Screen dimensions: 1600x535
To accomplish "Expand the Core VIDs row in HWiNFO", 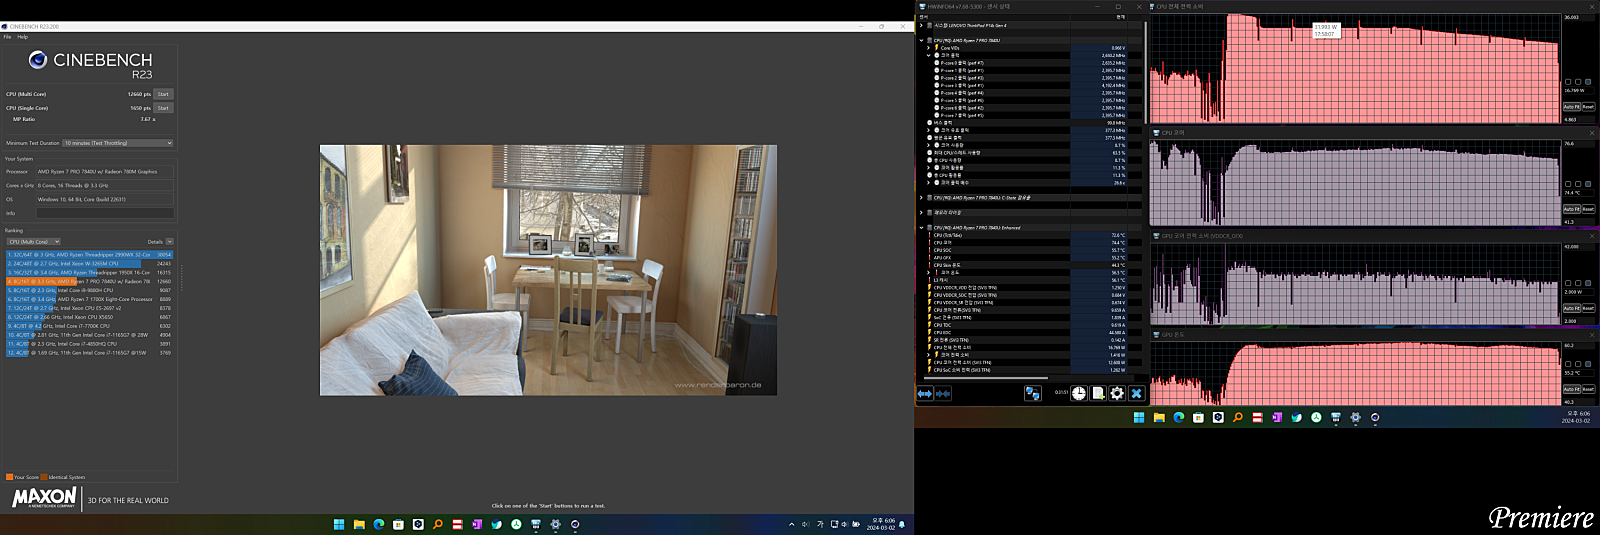I will coord(928,48).
